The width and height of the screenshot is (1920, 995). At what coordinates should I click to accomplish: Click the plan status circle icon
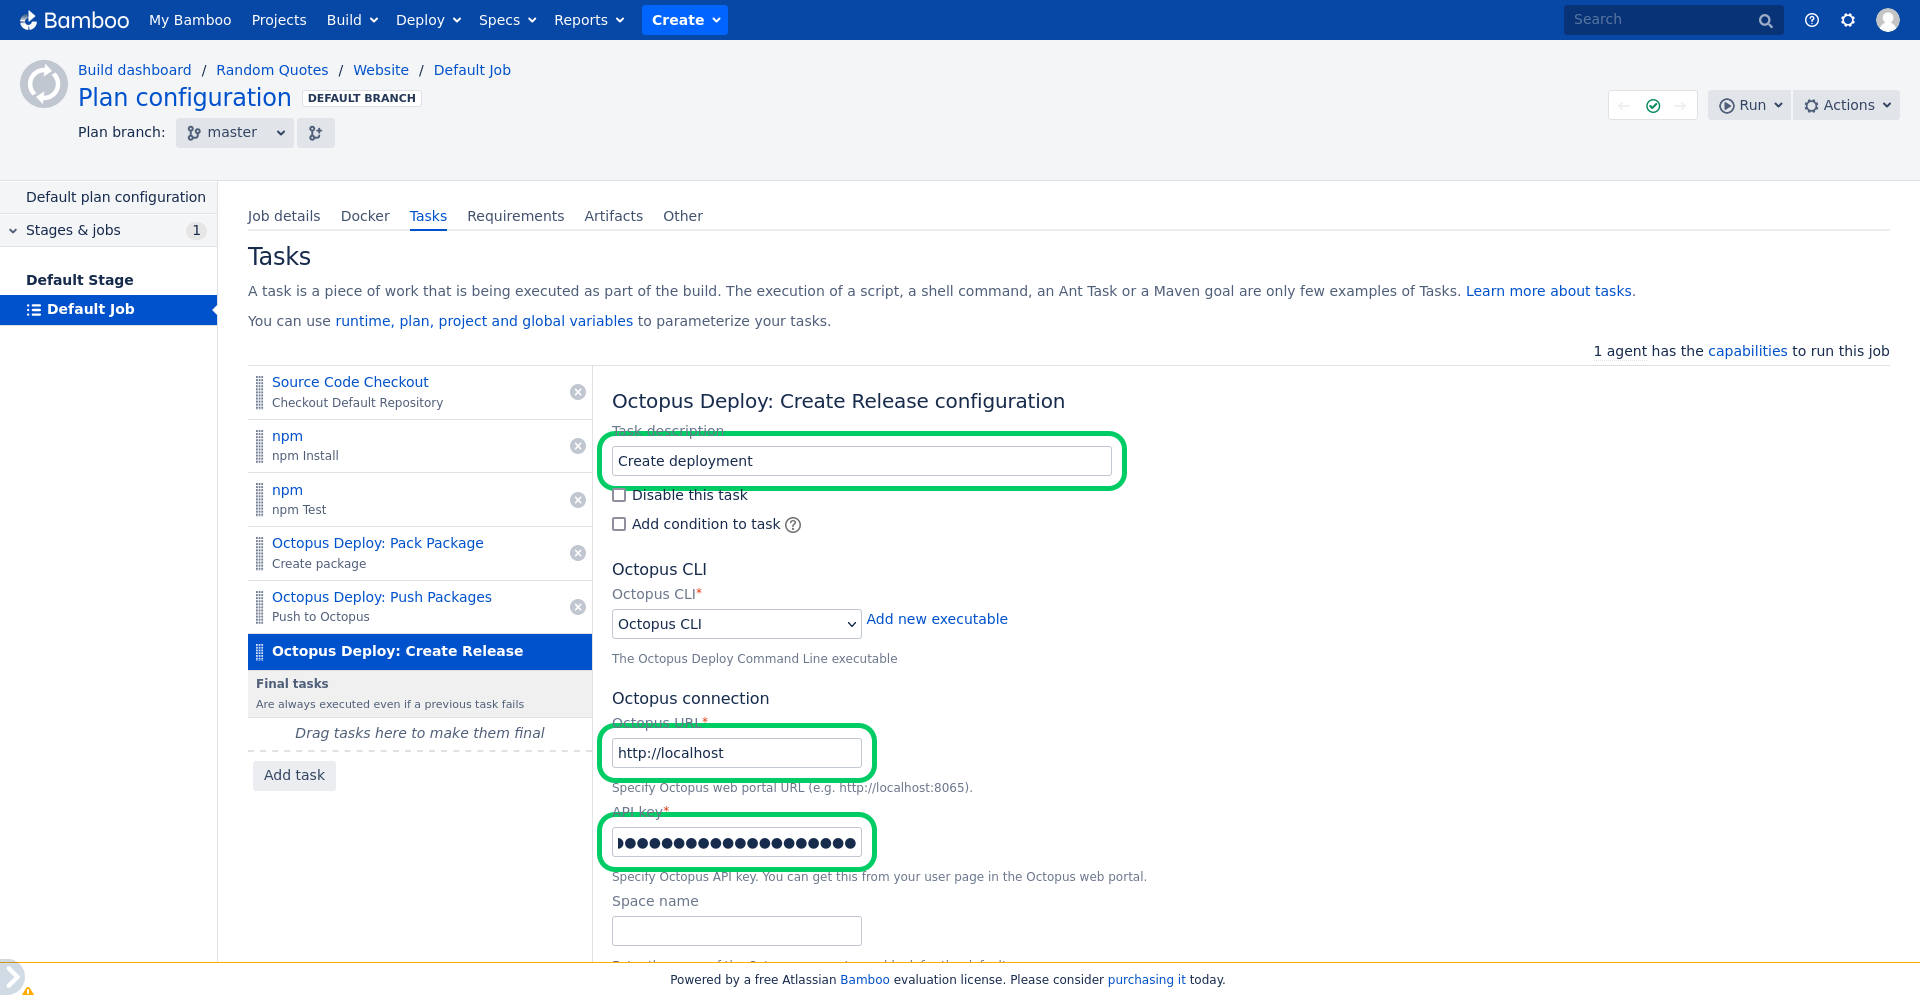pos(44,84)
